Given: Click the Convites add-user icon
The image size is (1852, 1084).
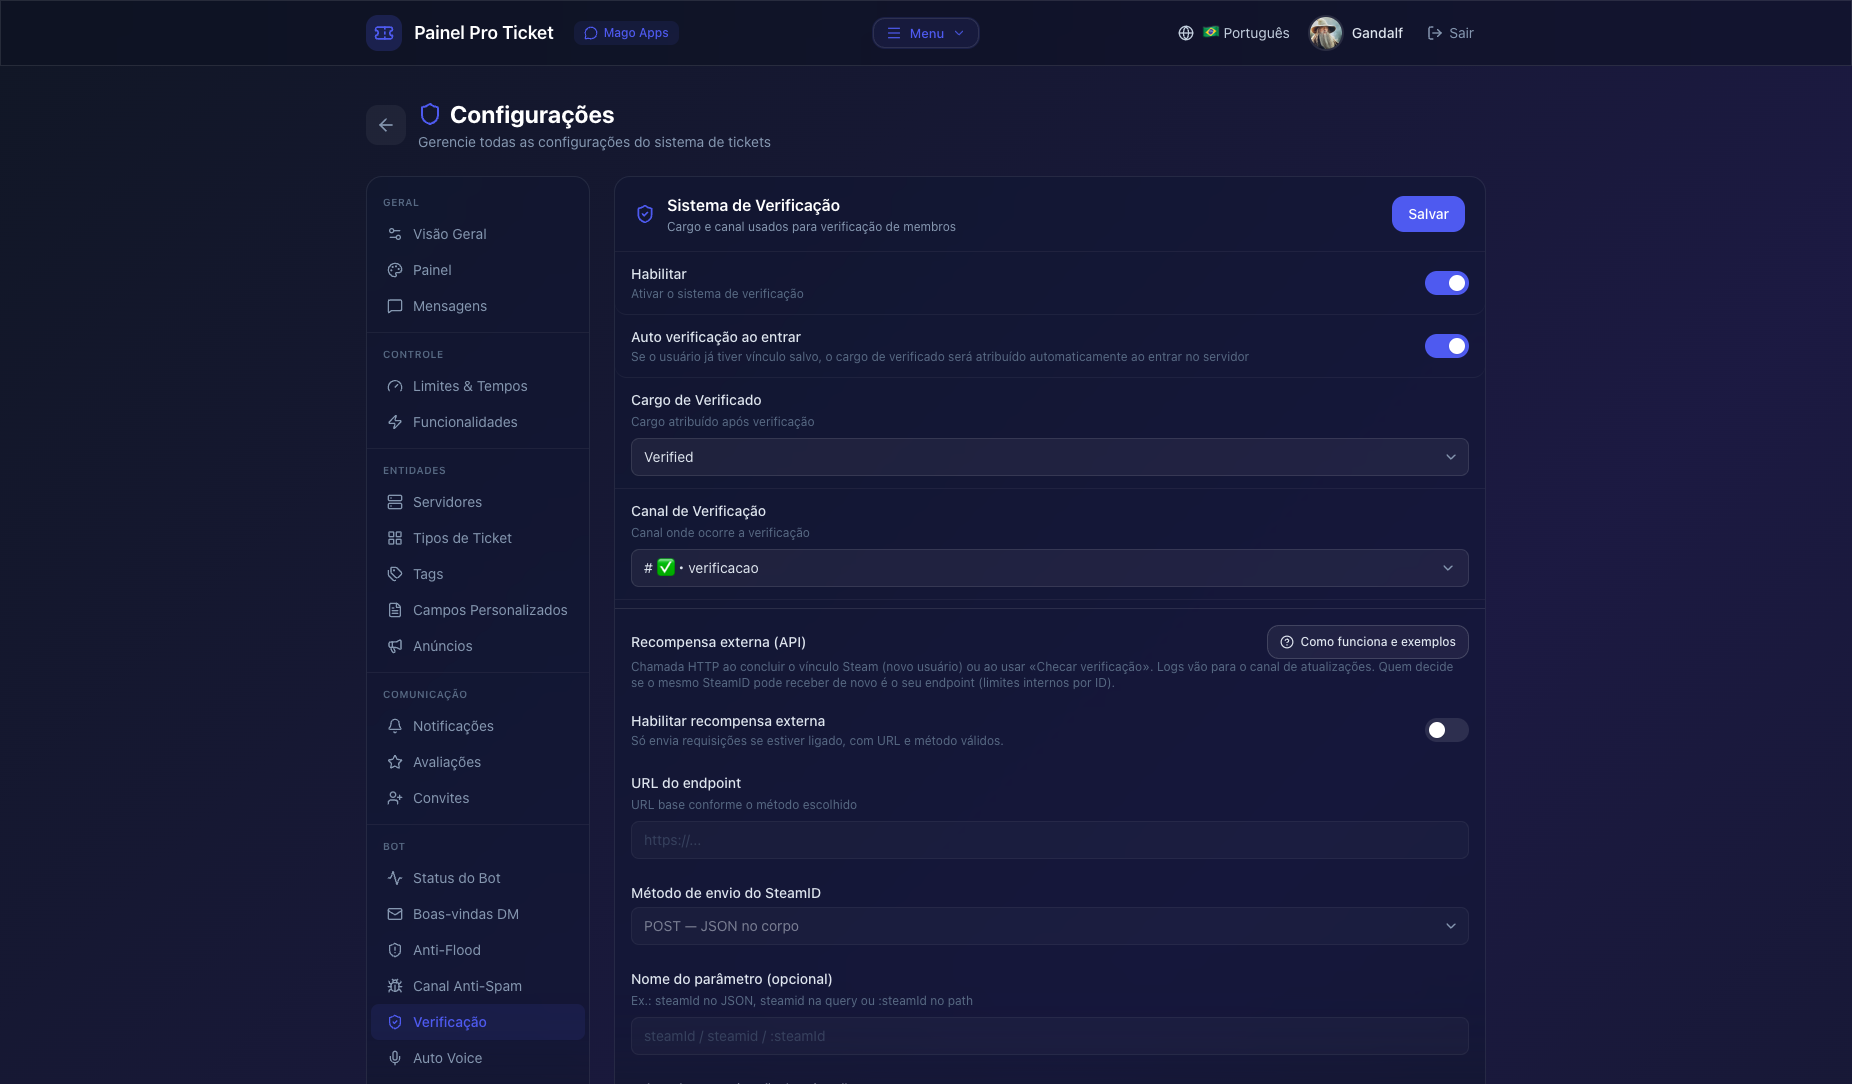Looking at the screenshot, I should (x=395, y=798).
